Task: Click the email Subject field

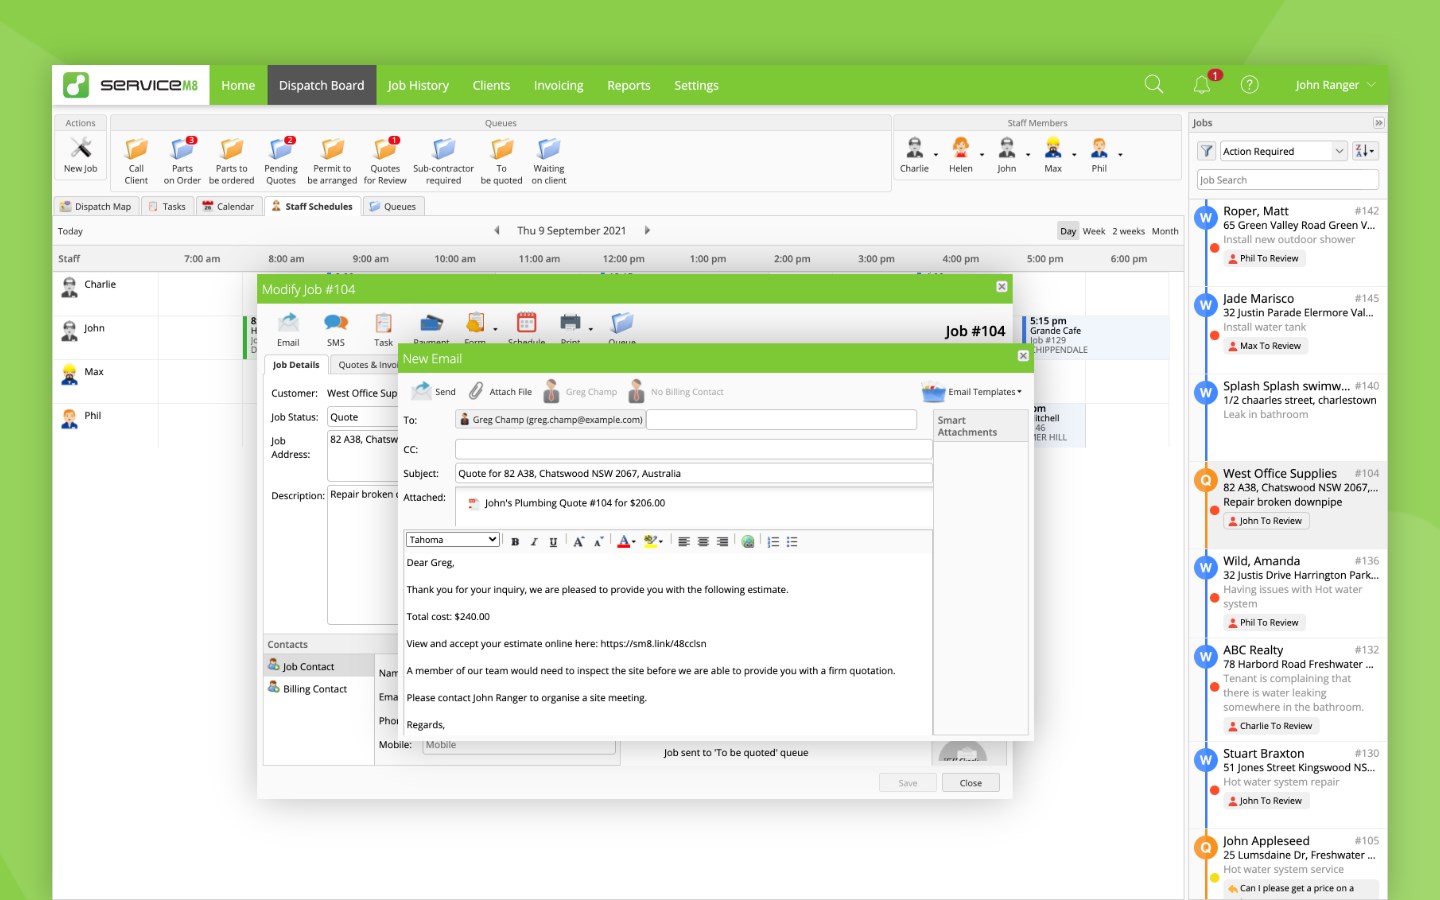Action: pyautogui.click(x=693, y=473)
